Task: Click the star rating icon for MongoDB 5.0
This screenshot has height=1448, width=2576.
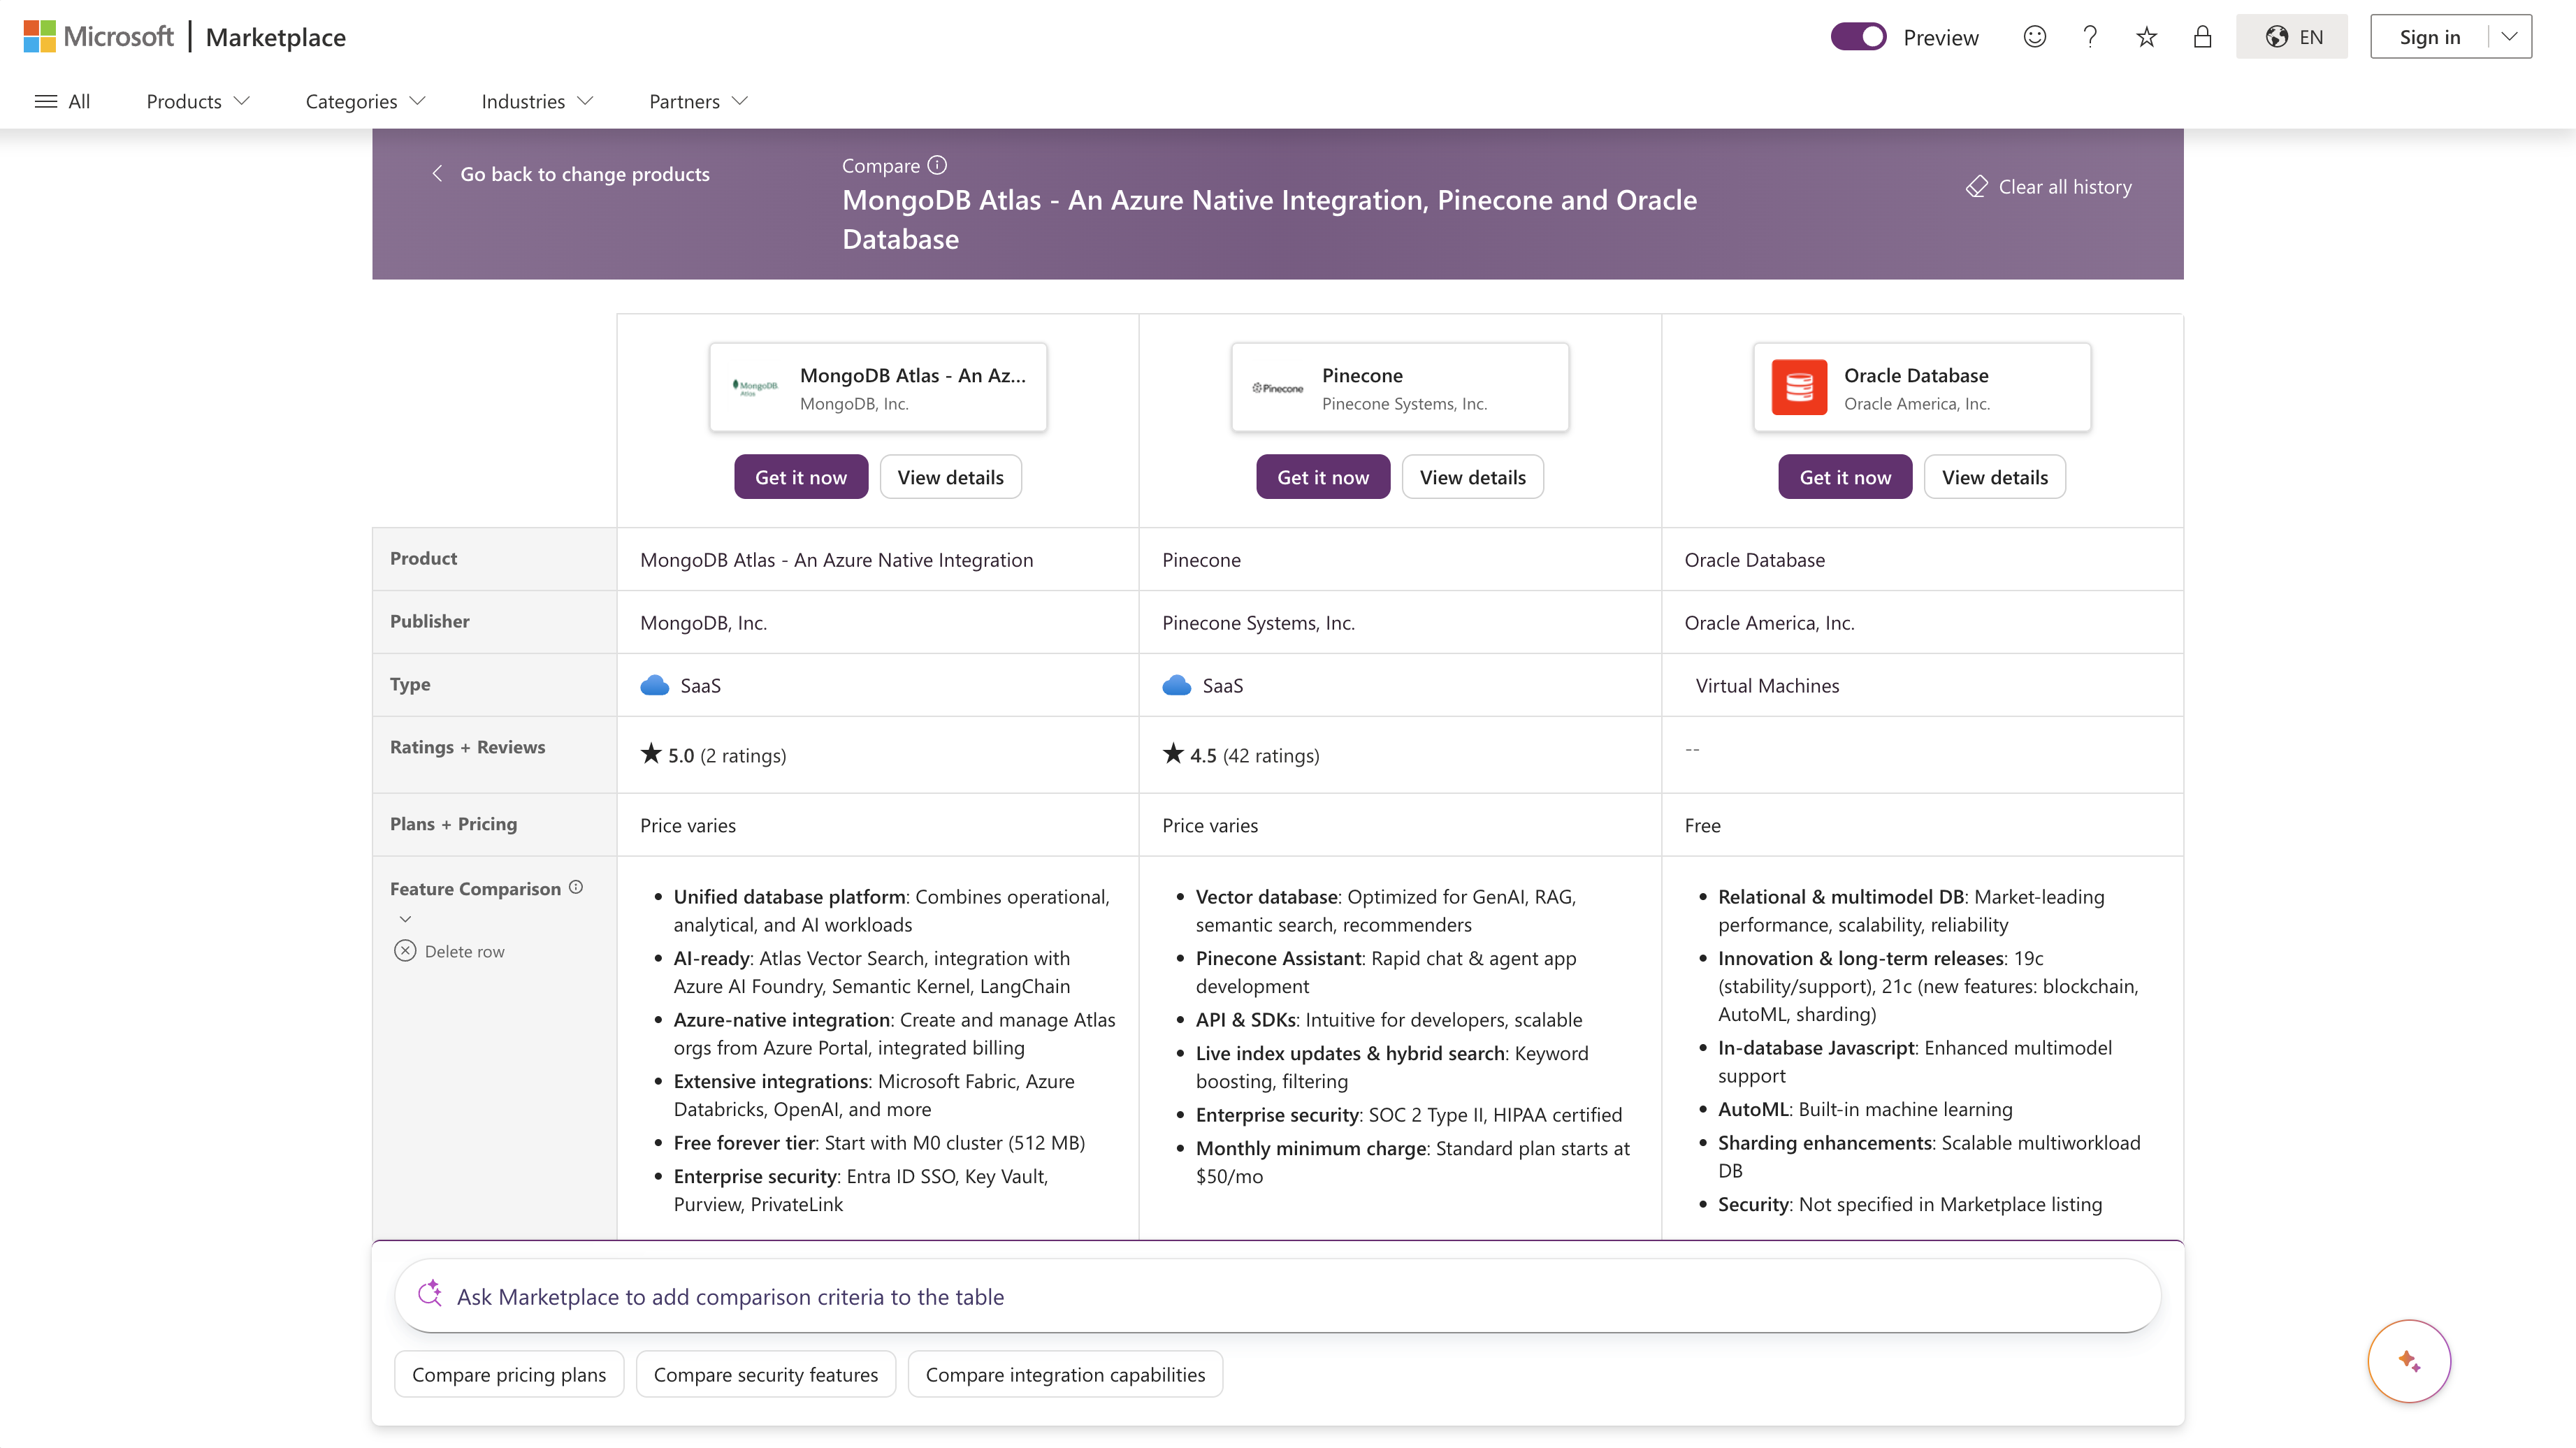Action: click(x=651, y=753)
